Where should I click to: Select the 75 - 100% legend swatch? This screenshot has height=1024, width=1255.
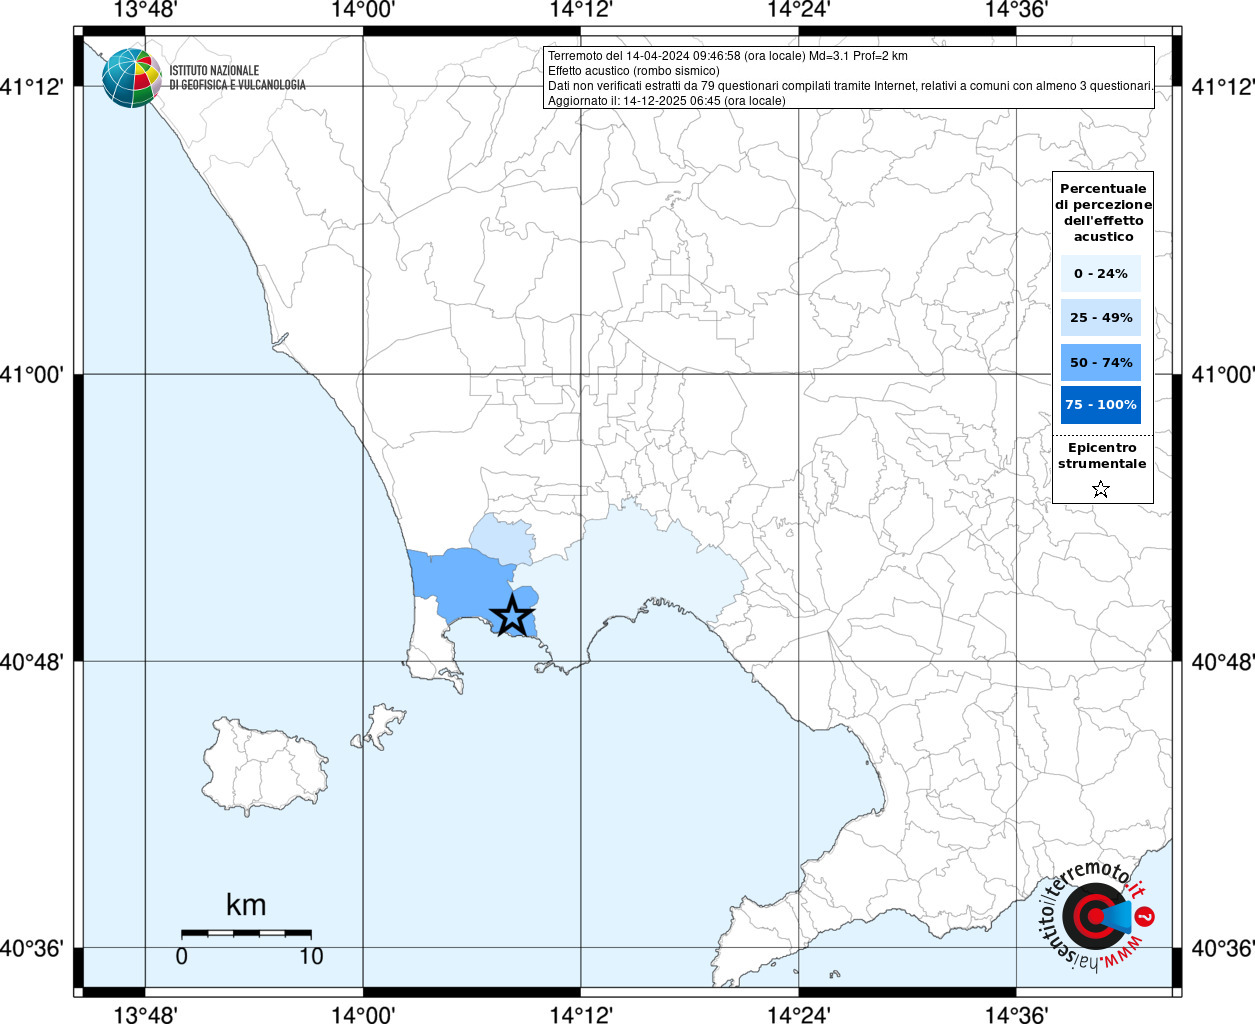point(1101,405)
